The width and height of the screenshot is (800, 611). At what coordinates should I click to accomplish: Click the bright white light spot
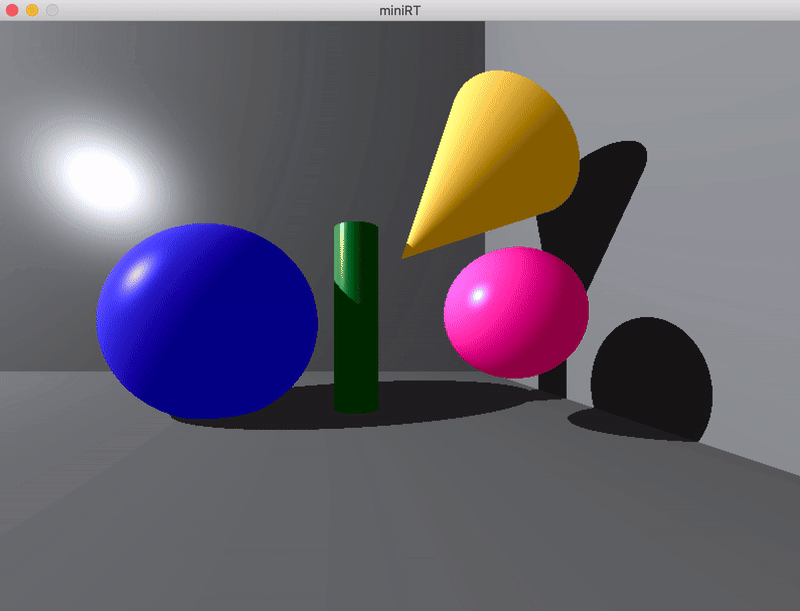point(102,181)
